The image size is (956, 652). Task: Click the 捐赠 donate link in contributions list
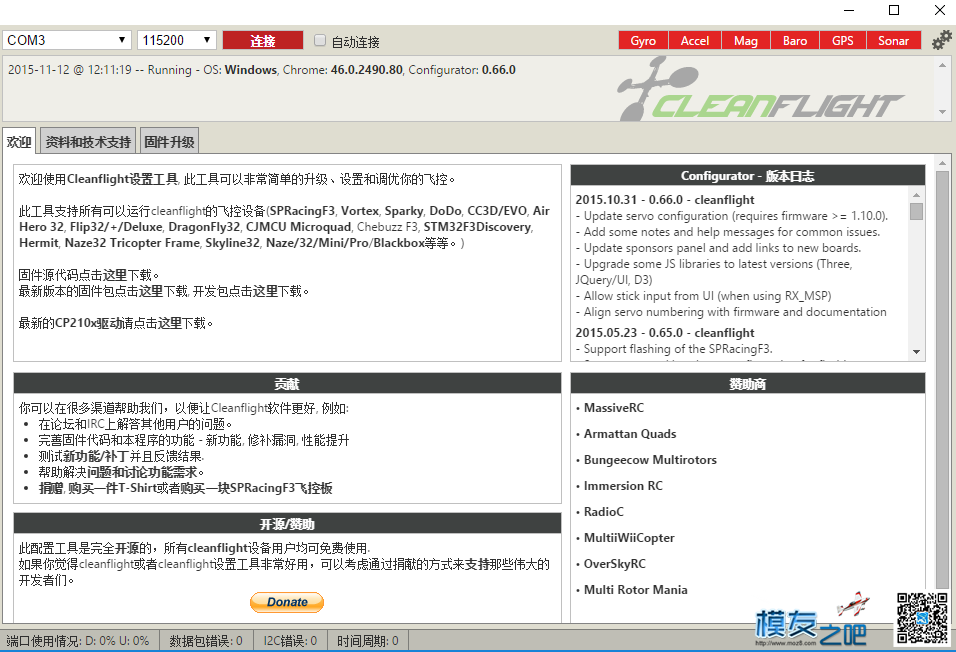tap(51, 488)
